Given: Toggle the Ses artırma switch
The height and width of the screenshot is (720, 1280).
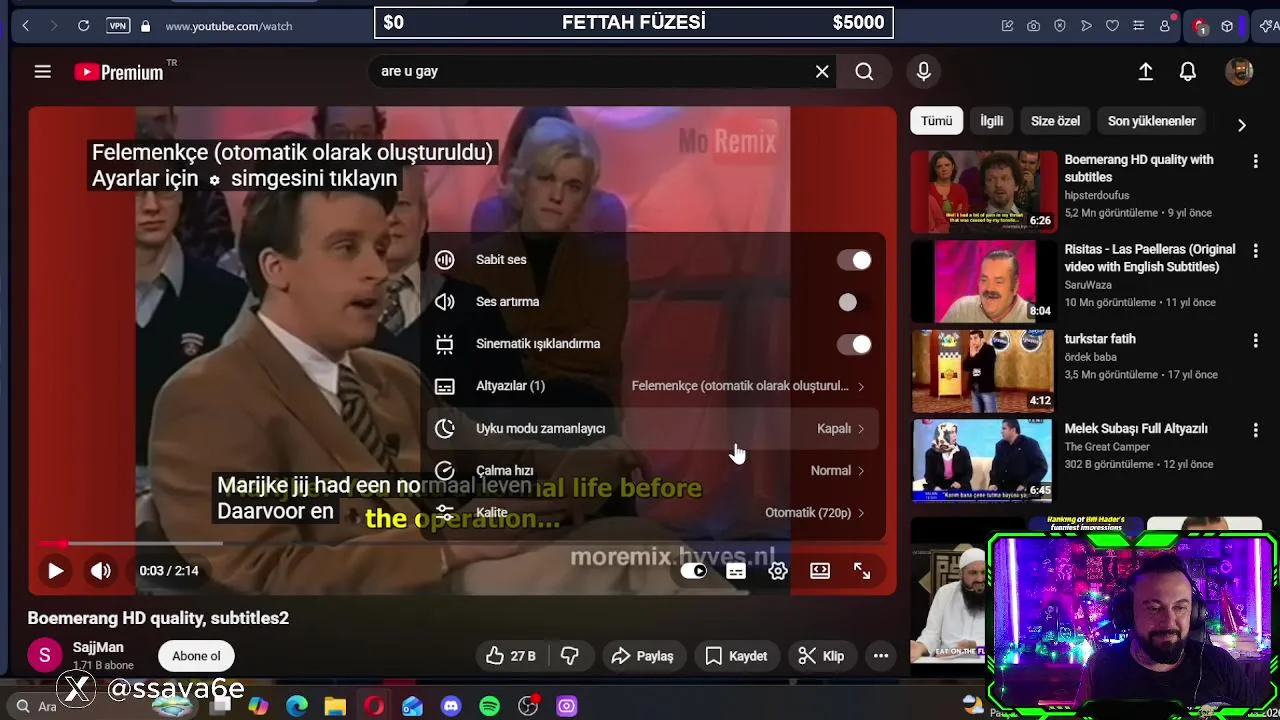Looking at the screenshot, I should [855, 302].
